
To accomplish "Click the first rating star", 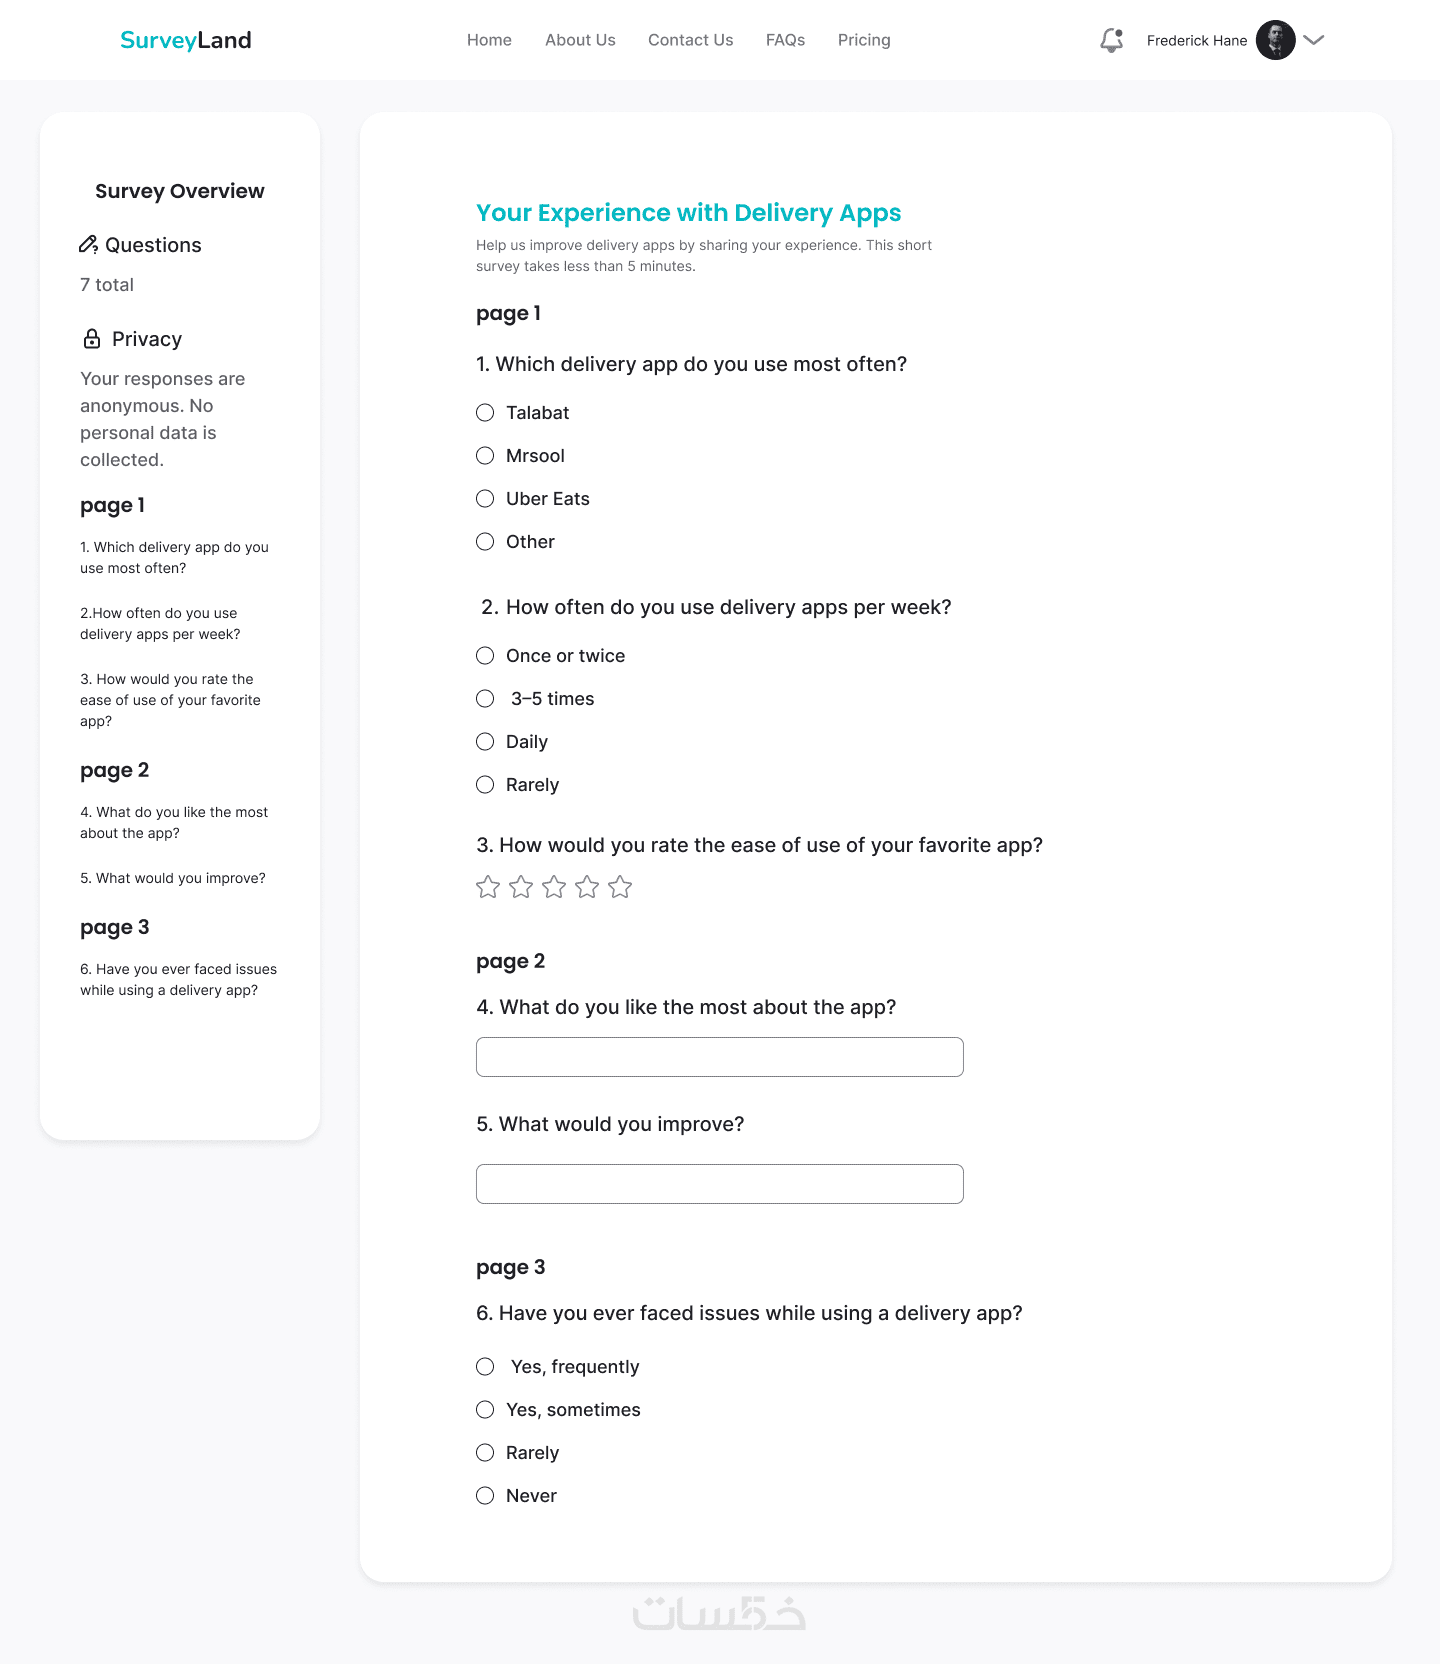I will [x=488, y=887].
